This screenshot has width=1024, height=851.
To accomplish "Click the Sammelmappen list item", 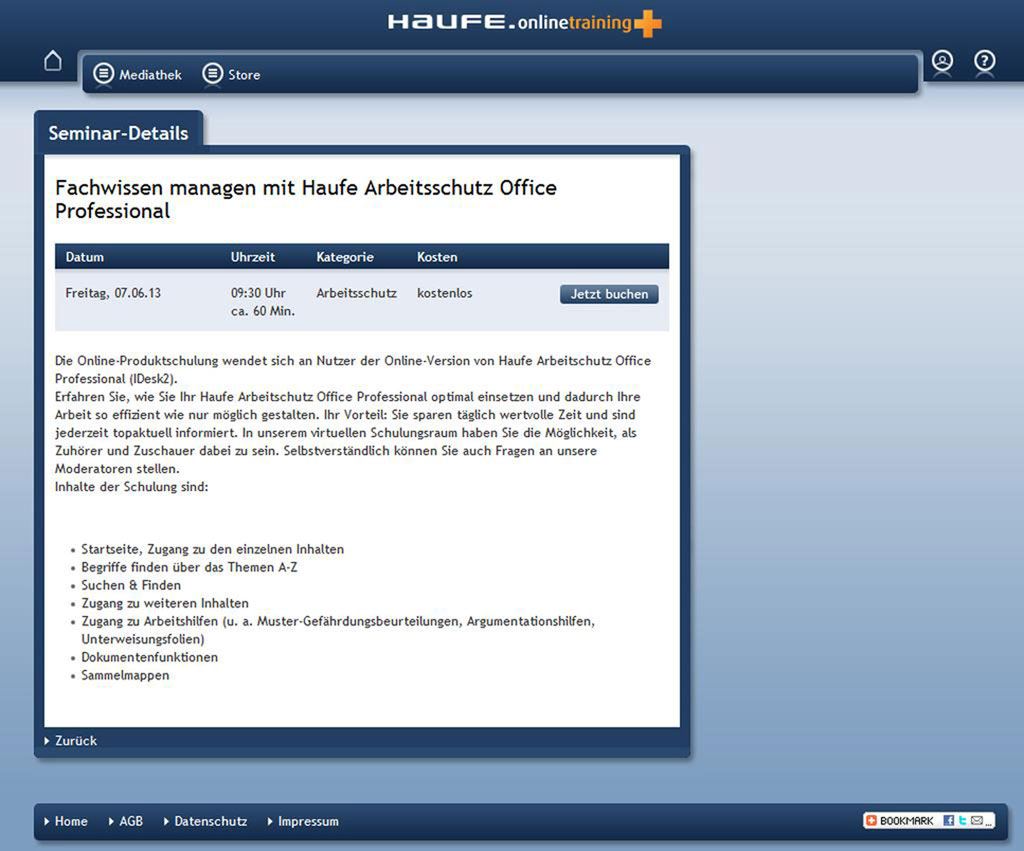I will coord(125,675).
